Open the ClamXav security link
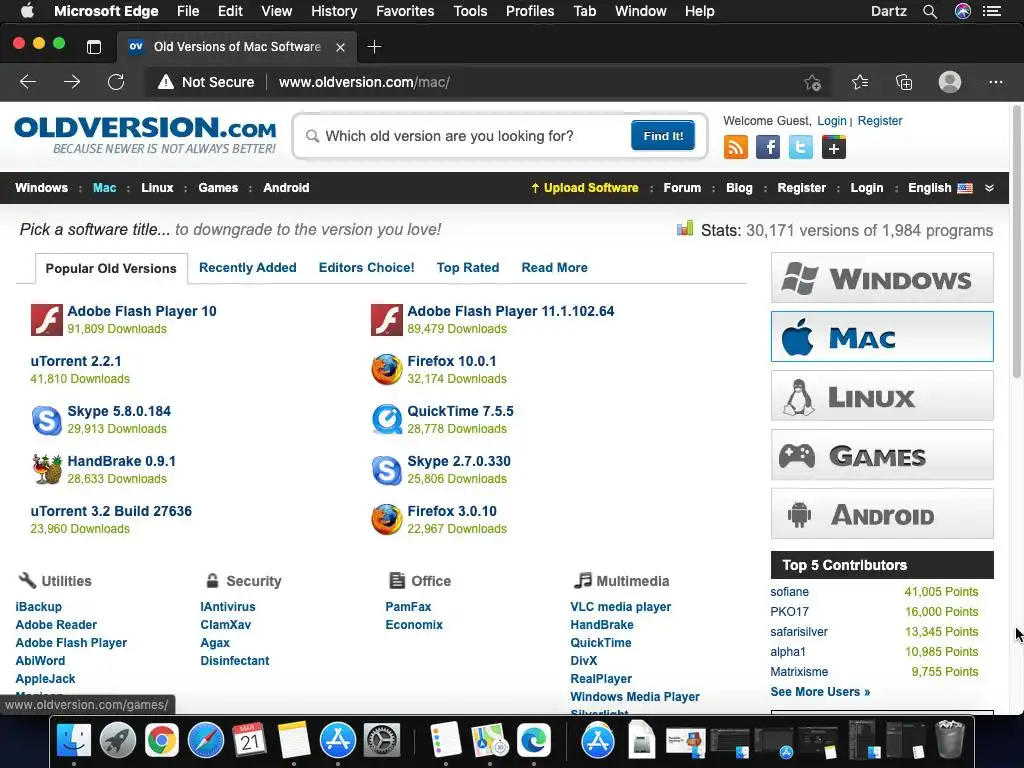The height and width of the screenshot is (768, 1024). pyautogui.click(x=225, y=625)
